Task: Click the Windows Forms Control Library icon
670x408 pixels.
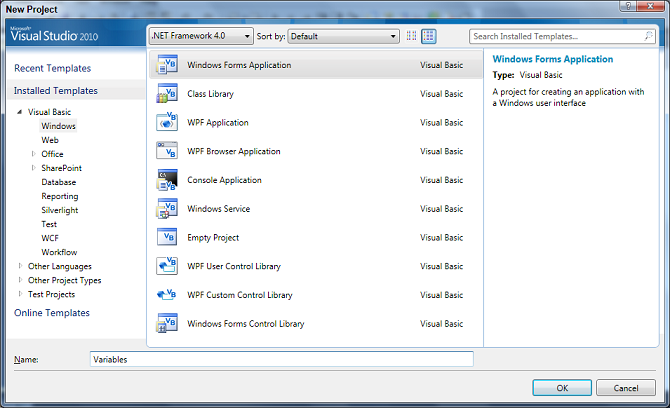Action: coord(167,323)
